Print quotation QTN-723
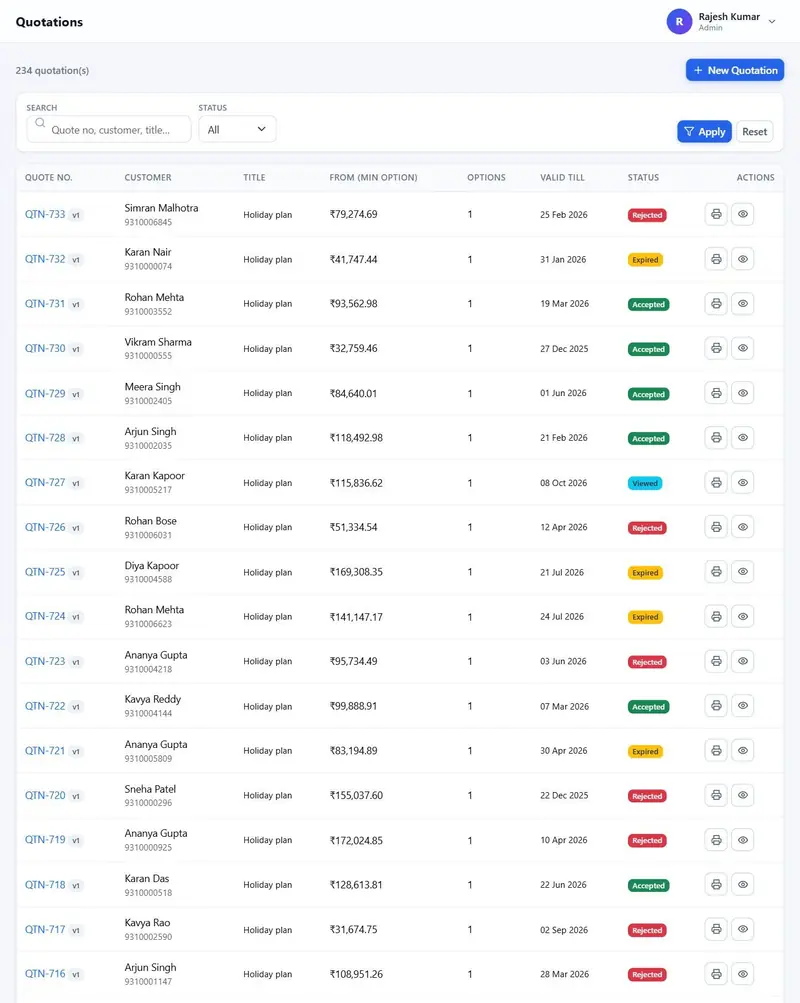The width and height of the screenshot is (800, 1003). click(x=716, y=661)
